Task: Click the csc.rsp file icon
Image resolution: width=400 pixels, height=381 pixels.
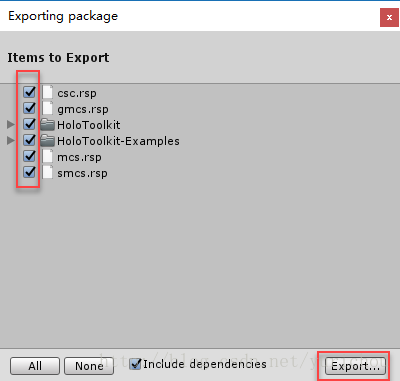Action: pos(48,92)
